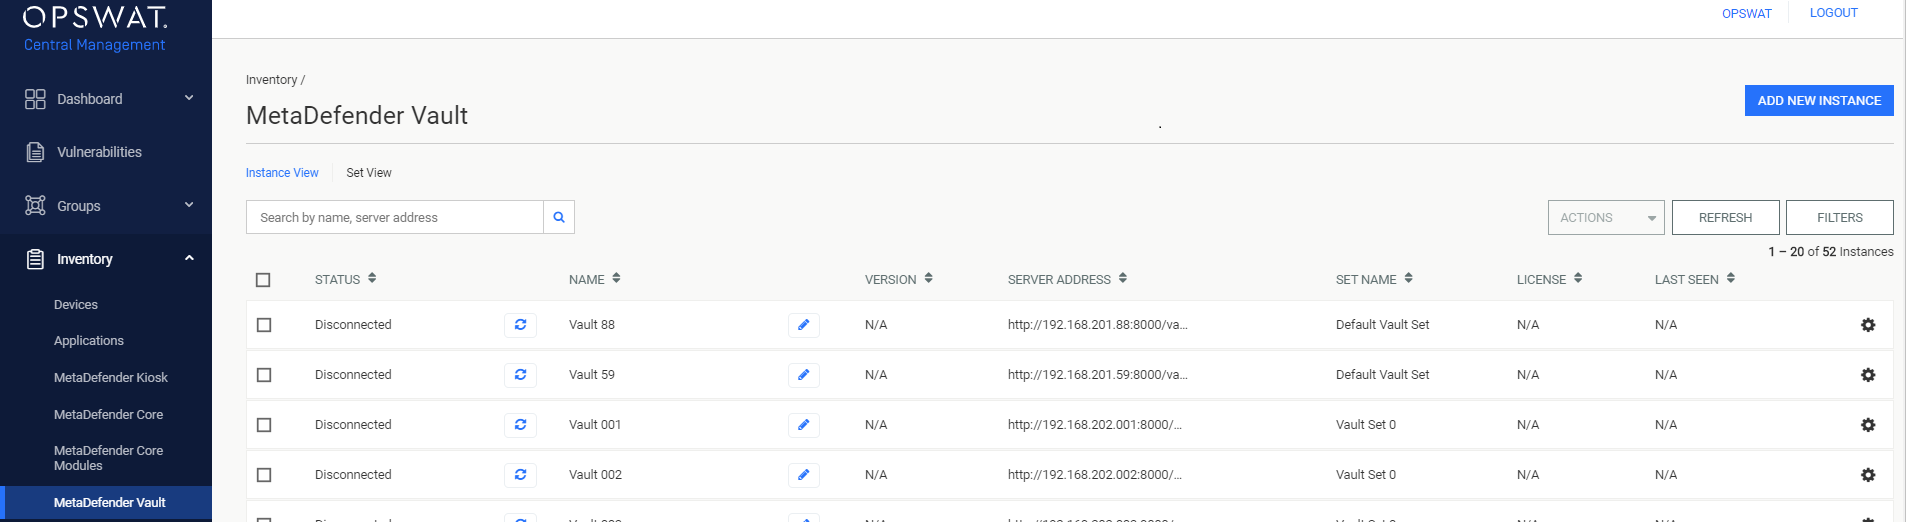Click "Default Vault Set" in Vault 88 row
Screen dimensions: 1906x522
pos(1382,325)
